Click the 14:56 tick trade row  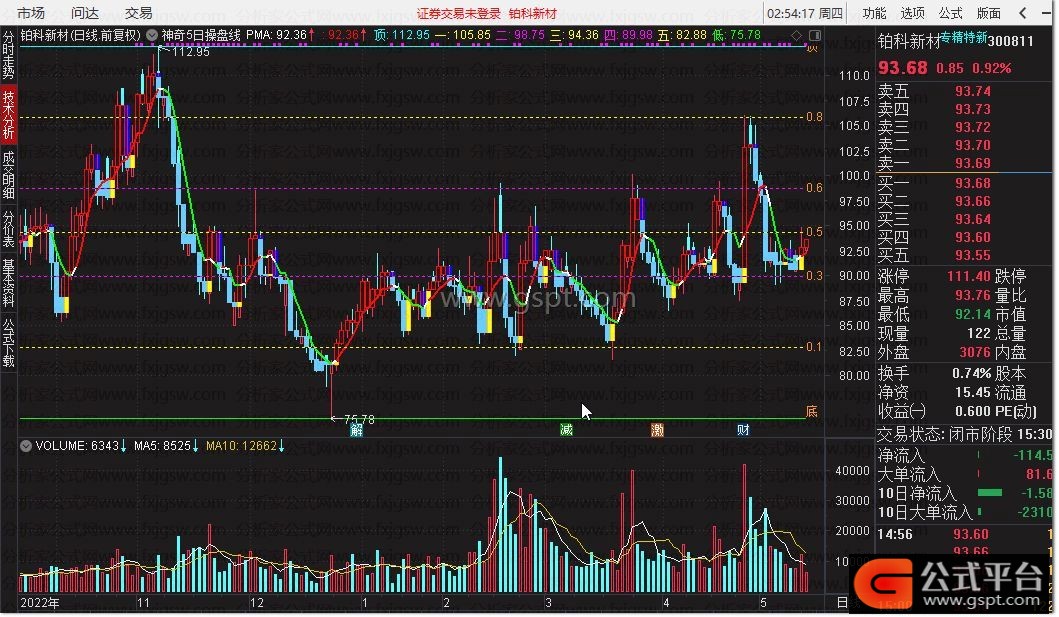click(964, 534)
